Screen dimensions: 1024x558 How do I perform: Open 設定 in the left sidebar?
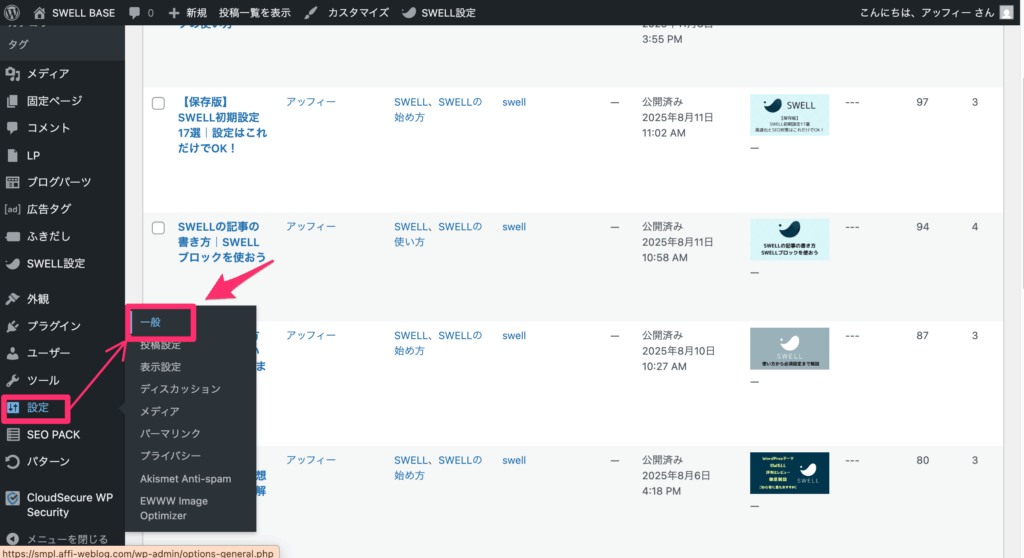tap(38, 408)
